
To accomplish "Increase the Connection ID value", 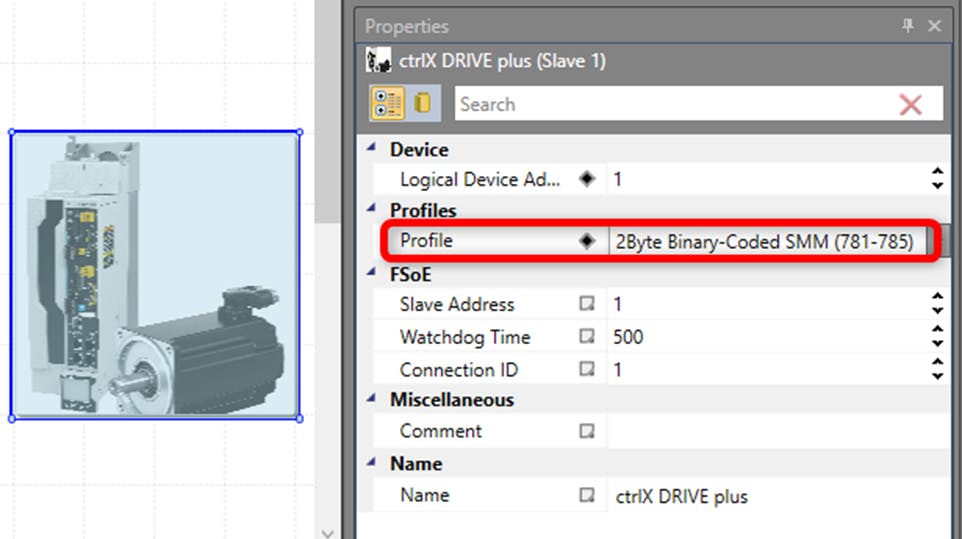I will pyautogui.click(x=937, y=363).
